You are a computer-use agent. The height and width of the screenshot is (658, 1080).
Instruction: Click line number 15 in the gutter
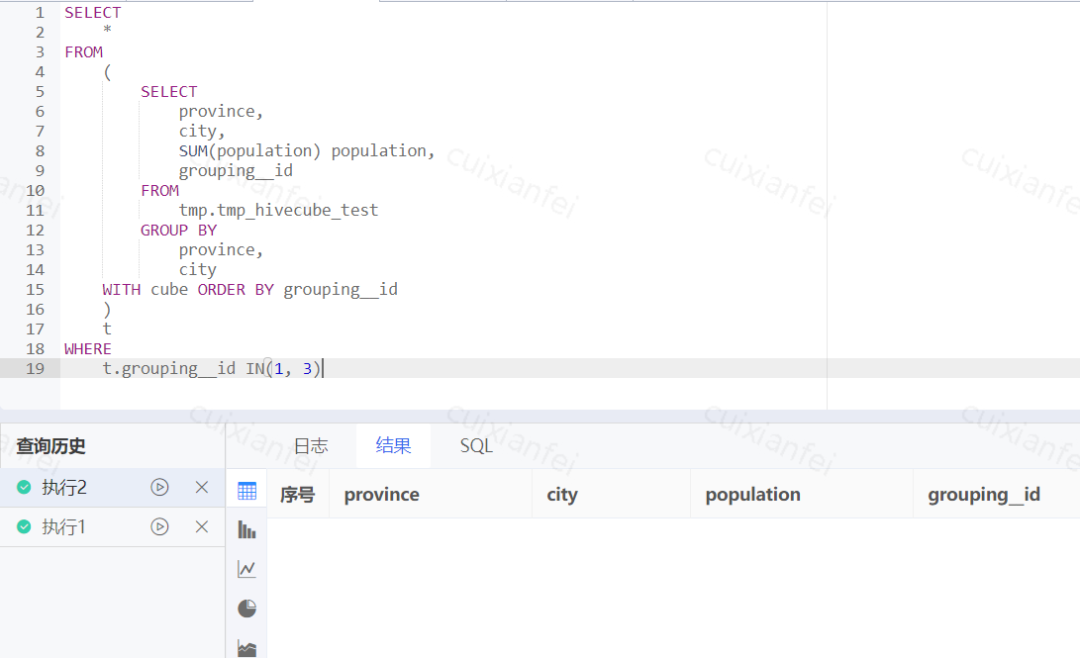(x=35, y=290)
